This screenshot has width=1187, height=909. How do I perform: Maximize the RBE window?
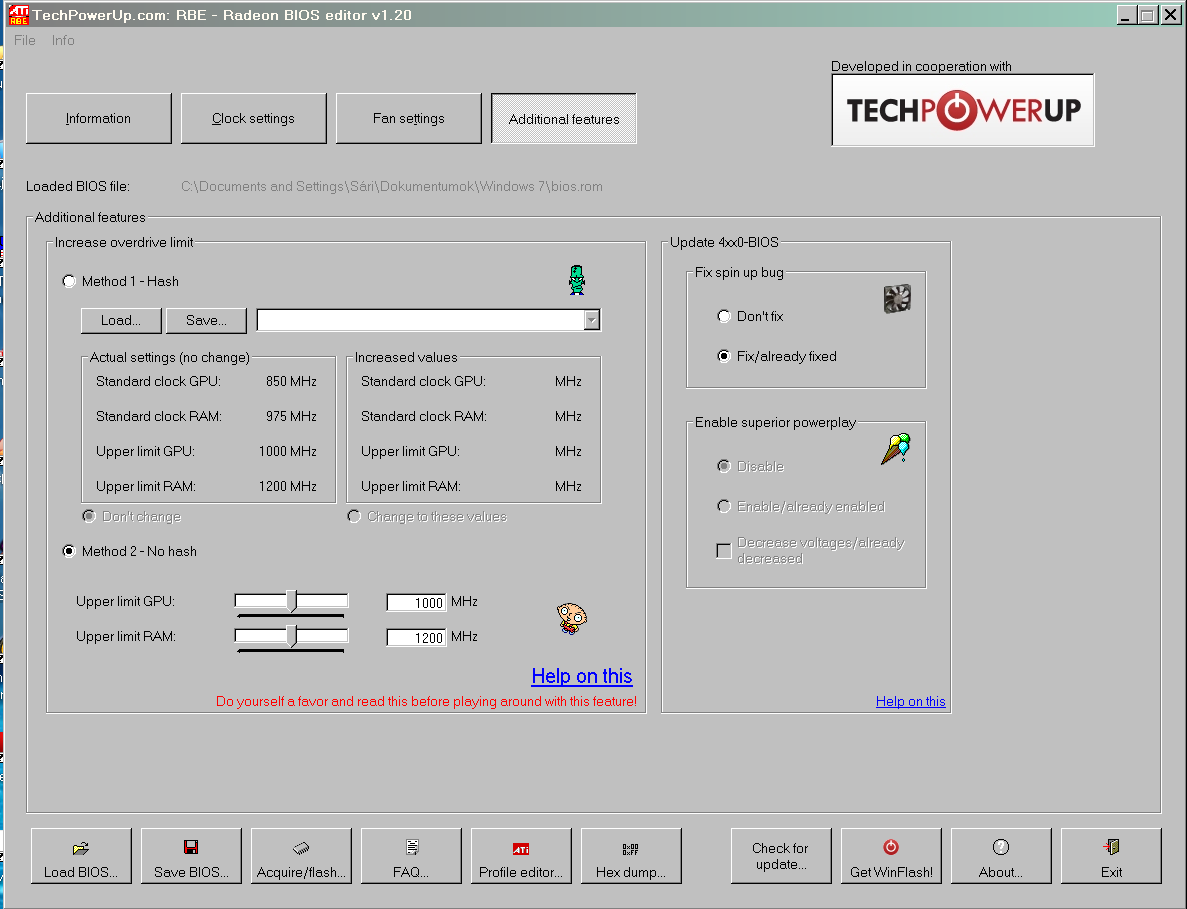pos(1148,15)
